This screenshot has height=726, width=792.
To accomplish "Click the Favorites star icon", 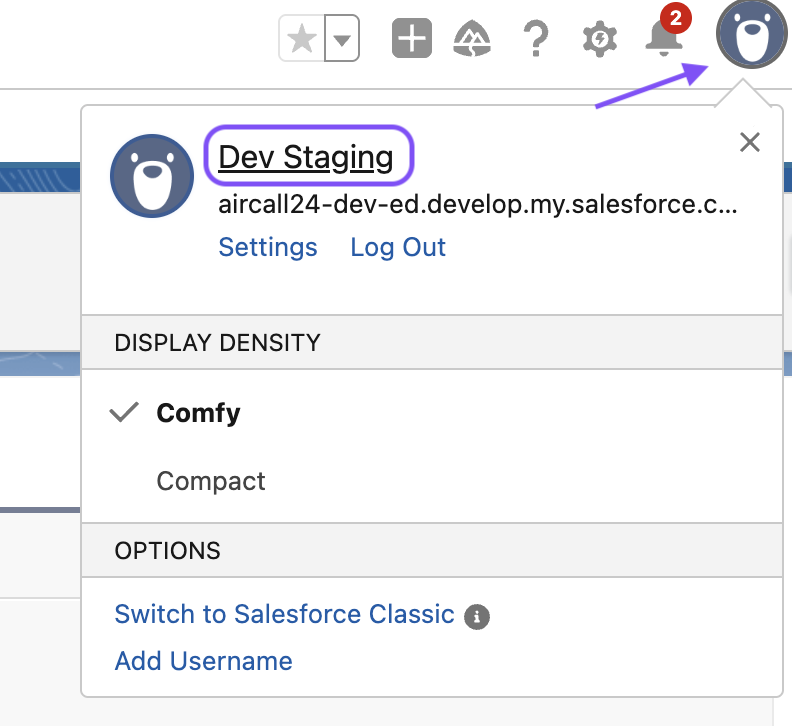I will pos(302,38).
